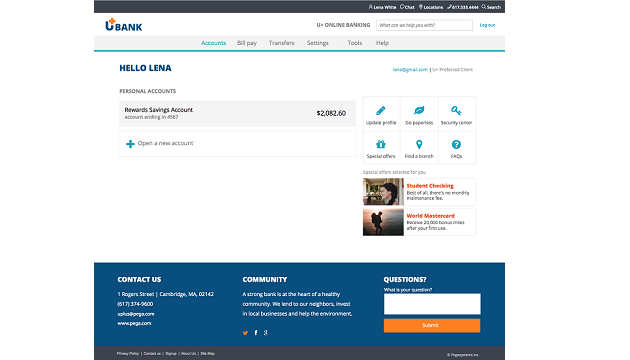Click the Student Checking offer thumbnail

coord(383,192)
